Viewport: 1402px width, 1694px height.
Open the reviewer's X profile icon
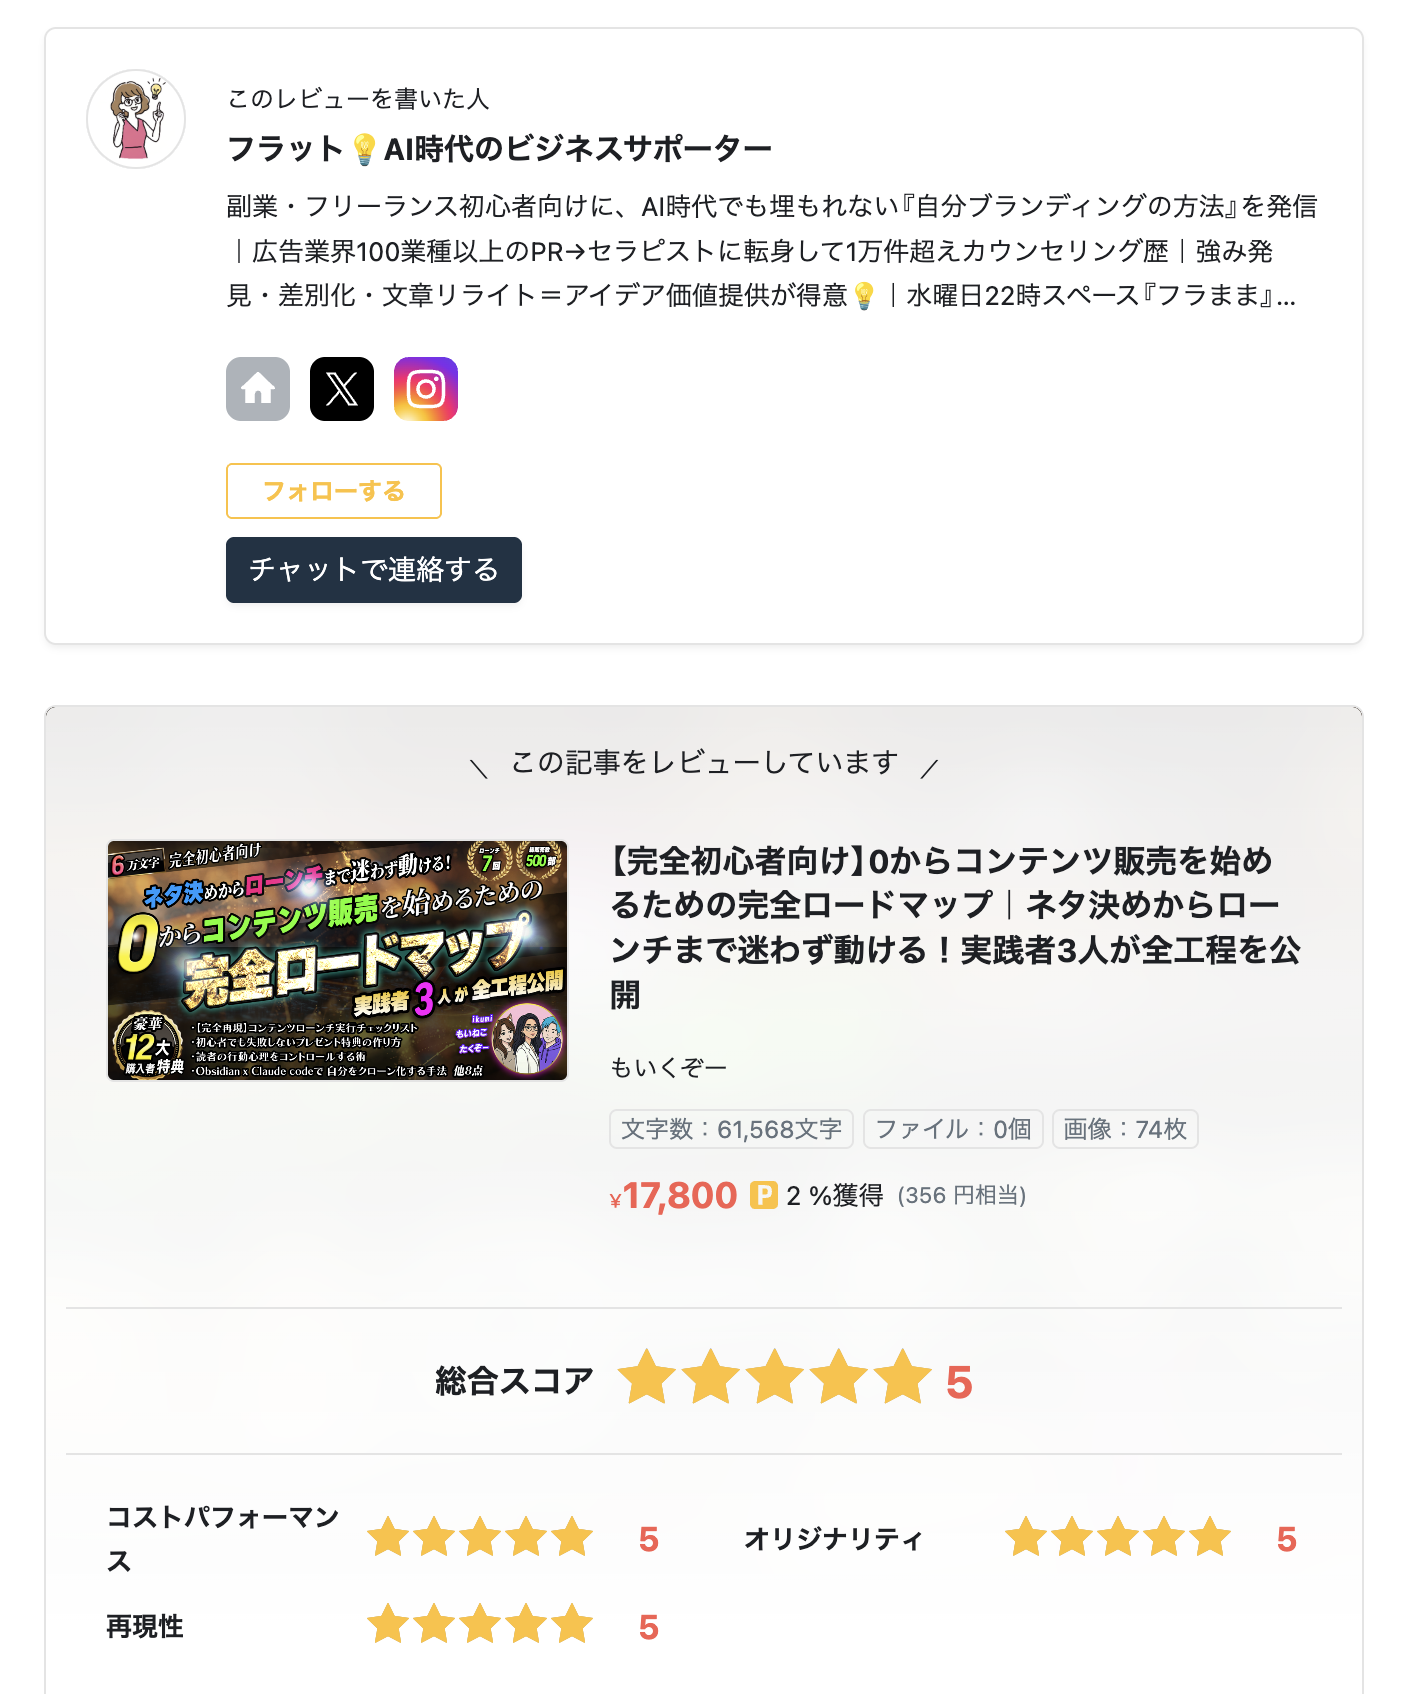click(x=342, y=389)
